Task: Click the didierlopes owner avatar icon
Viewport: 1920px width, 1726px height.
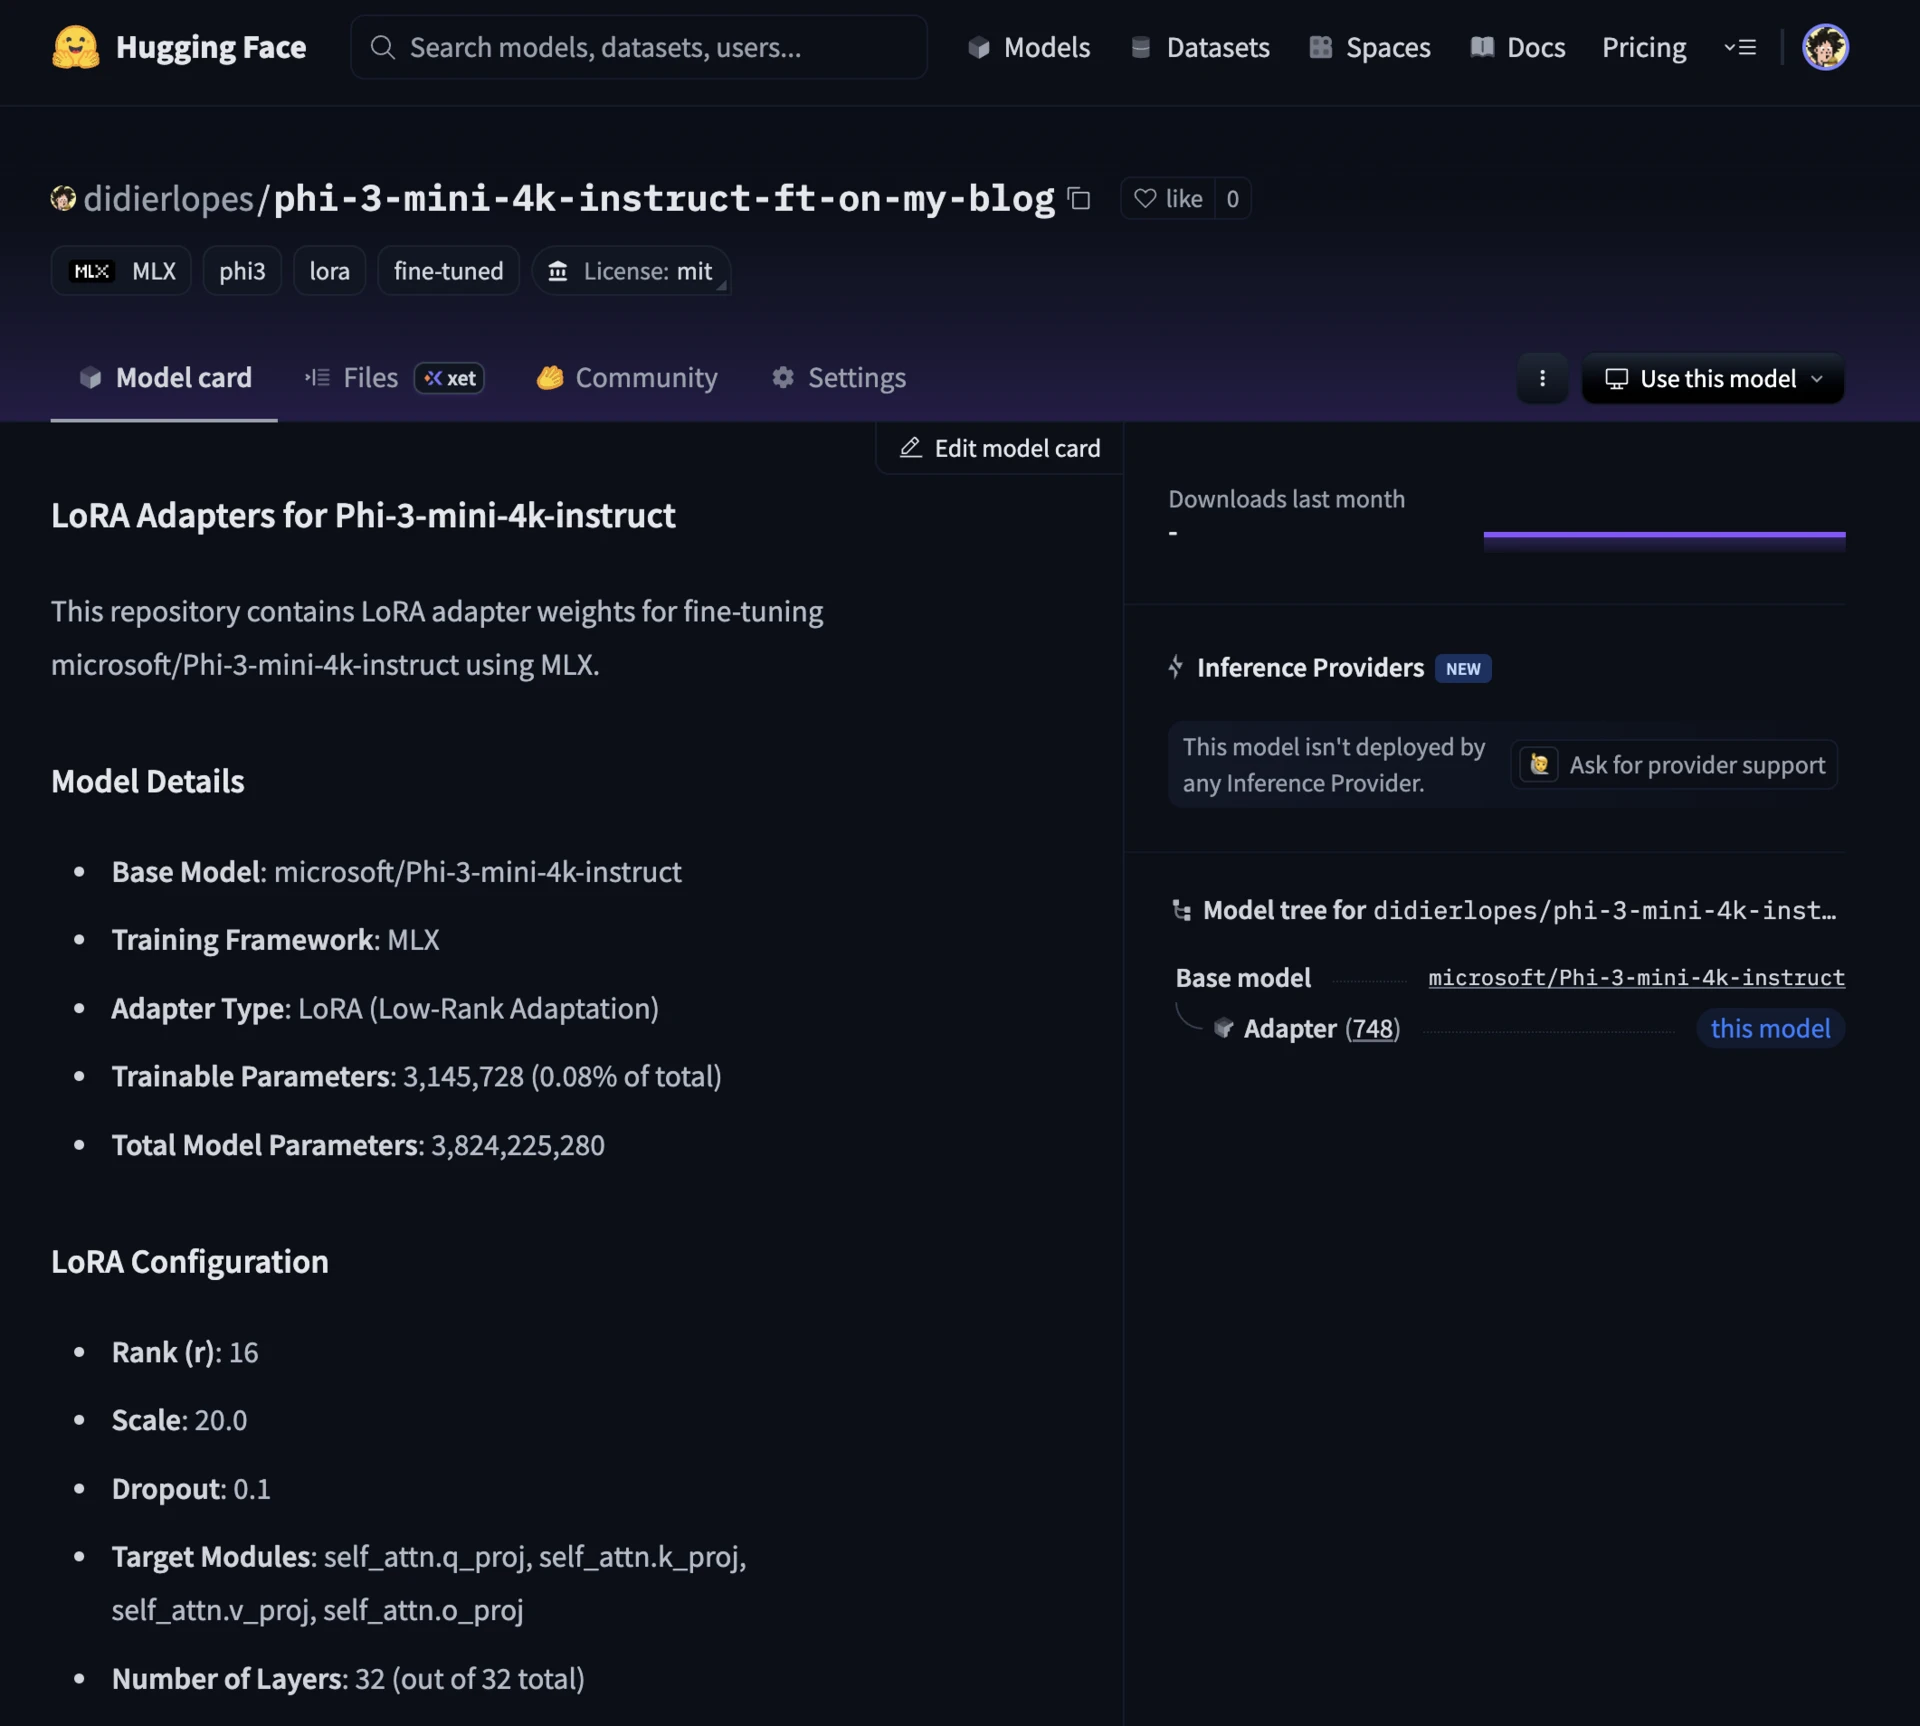Action: click(x=63, y=199)
